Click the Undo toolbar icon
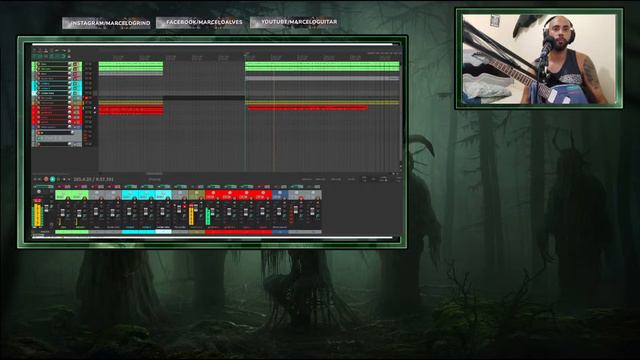The image size is (640, 360). click(x=57, y=50)
